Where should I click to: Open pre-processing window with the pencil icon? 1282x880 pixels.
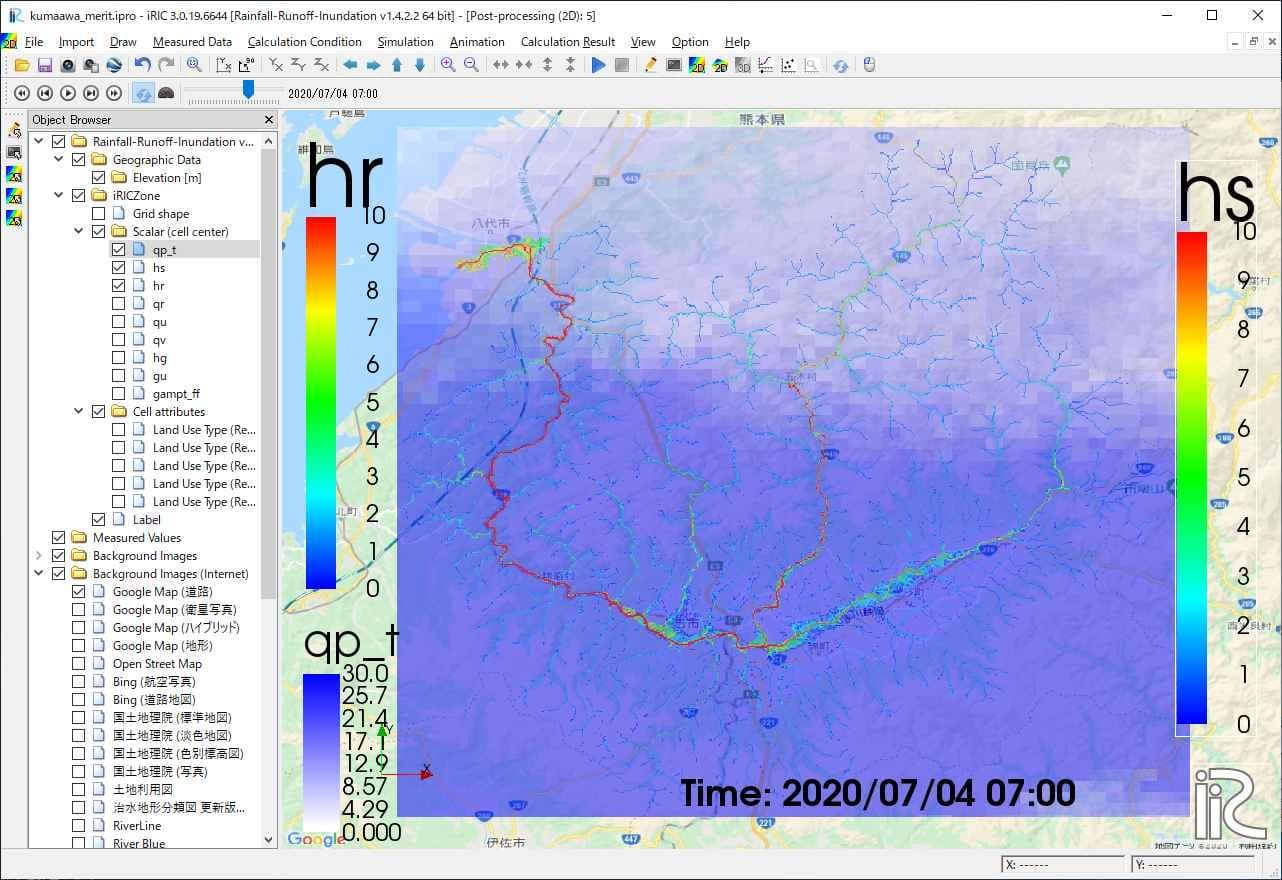(651, 65)
